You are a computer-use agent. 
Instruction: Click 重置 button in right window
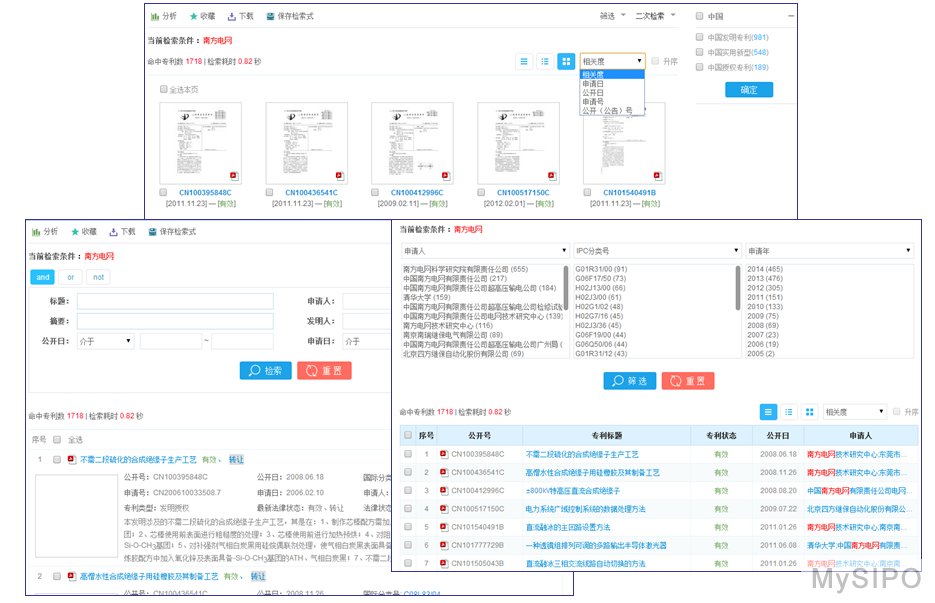point(688,381)
